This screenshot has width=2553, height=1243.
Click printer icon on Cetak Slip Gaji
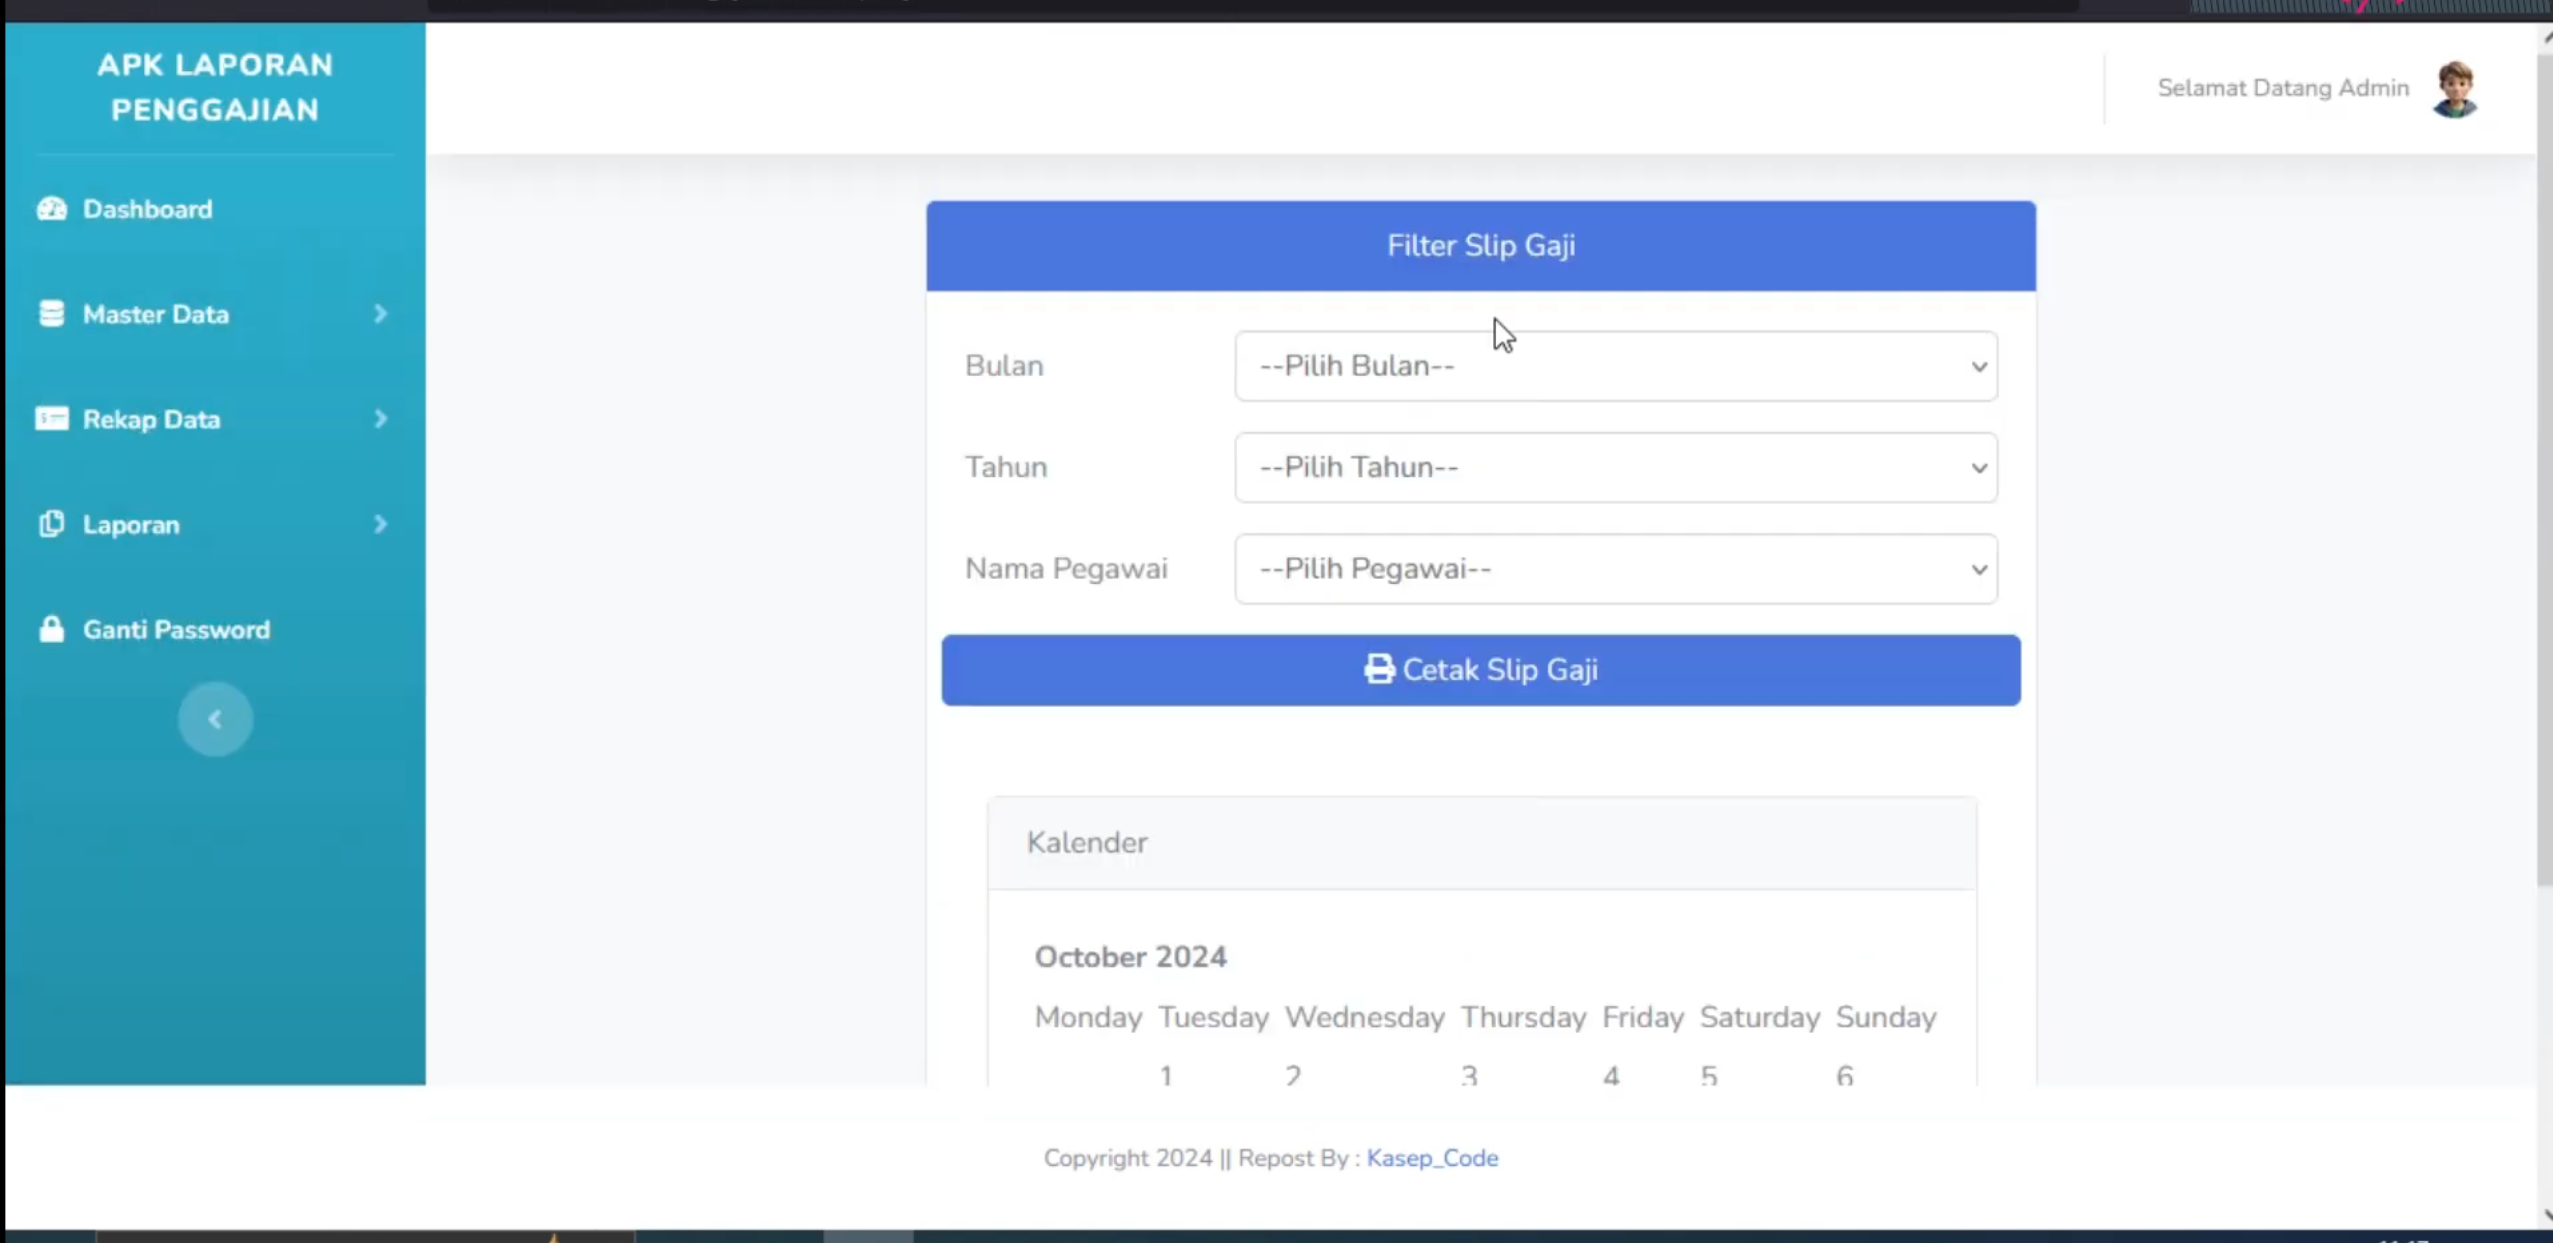1379,669
